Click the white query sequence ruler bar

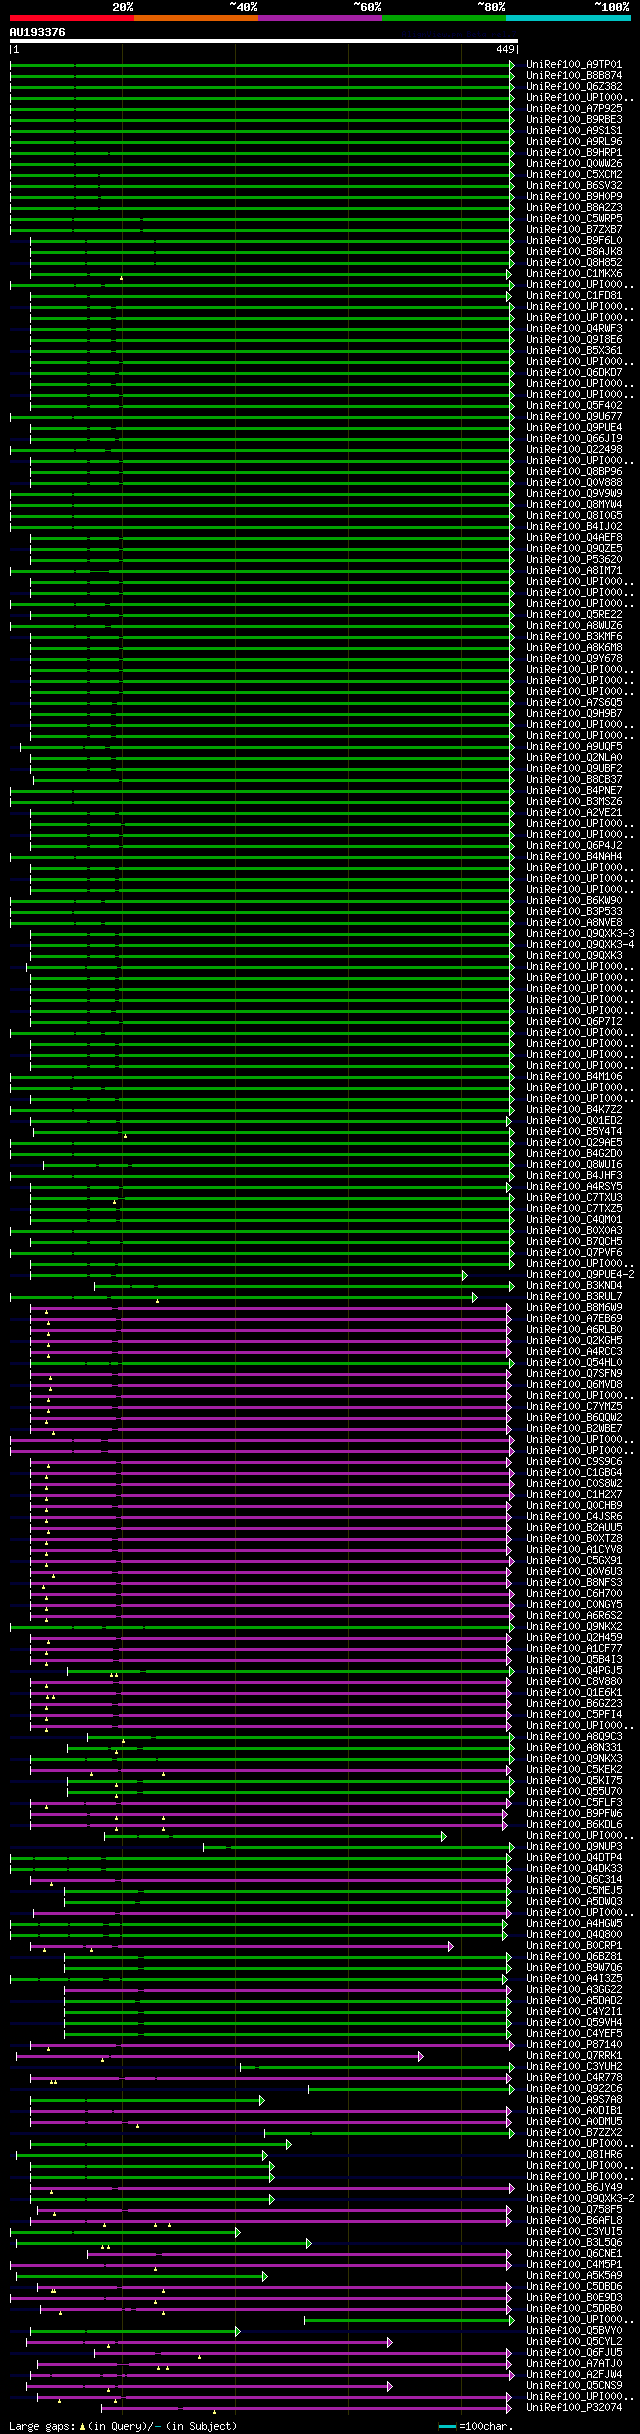(263, 41)
